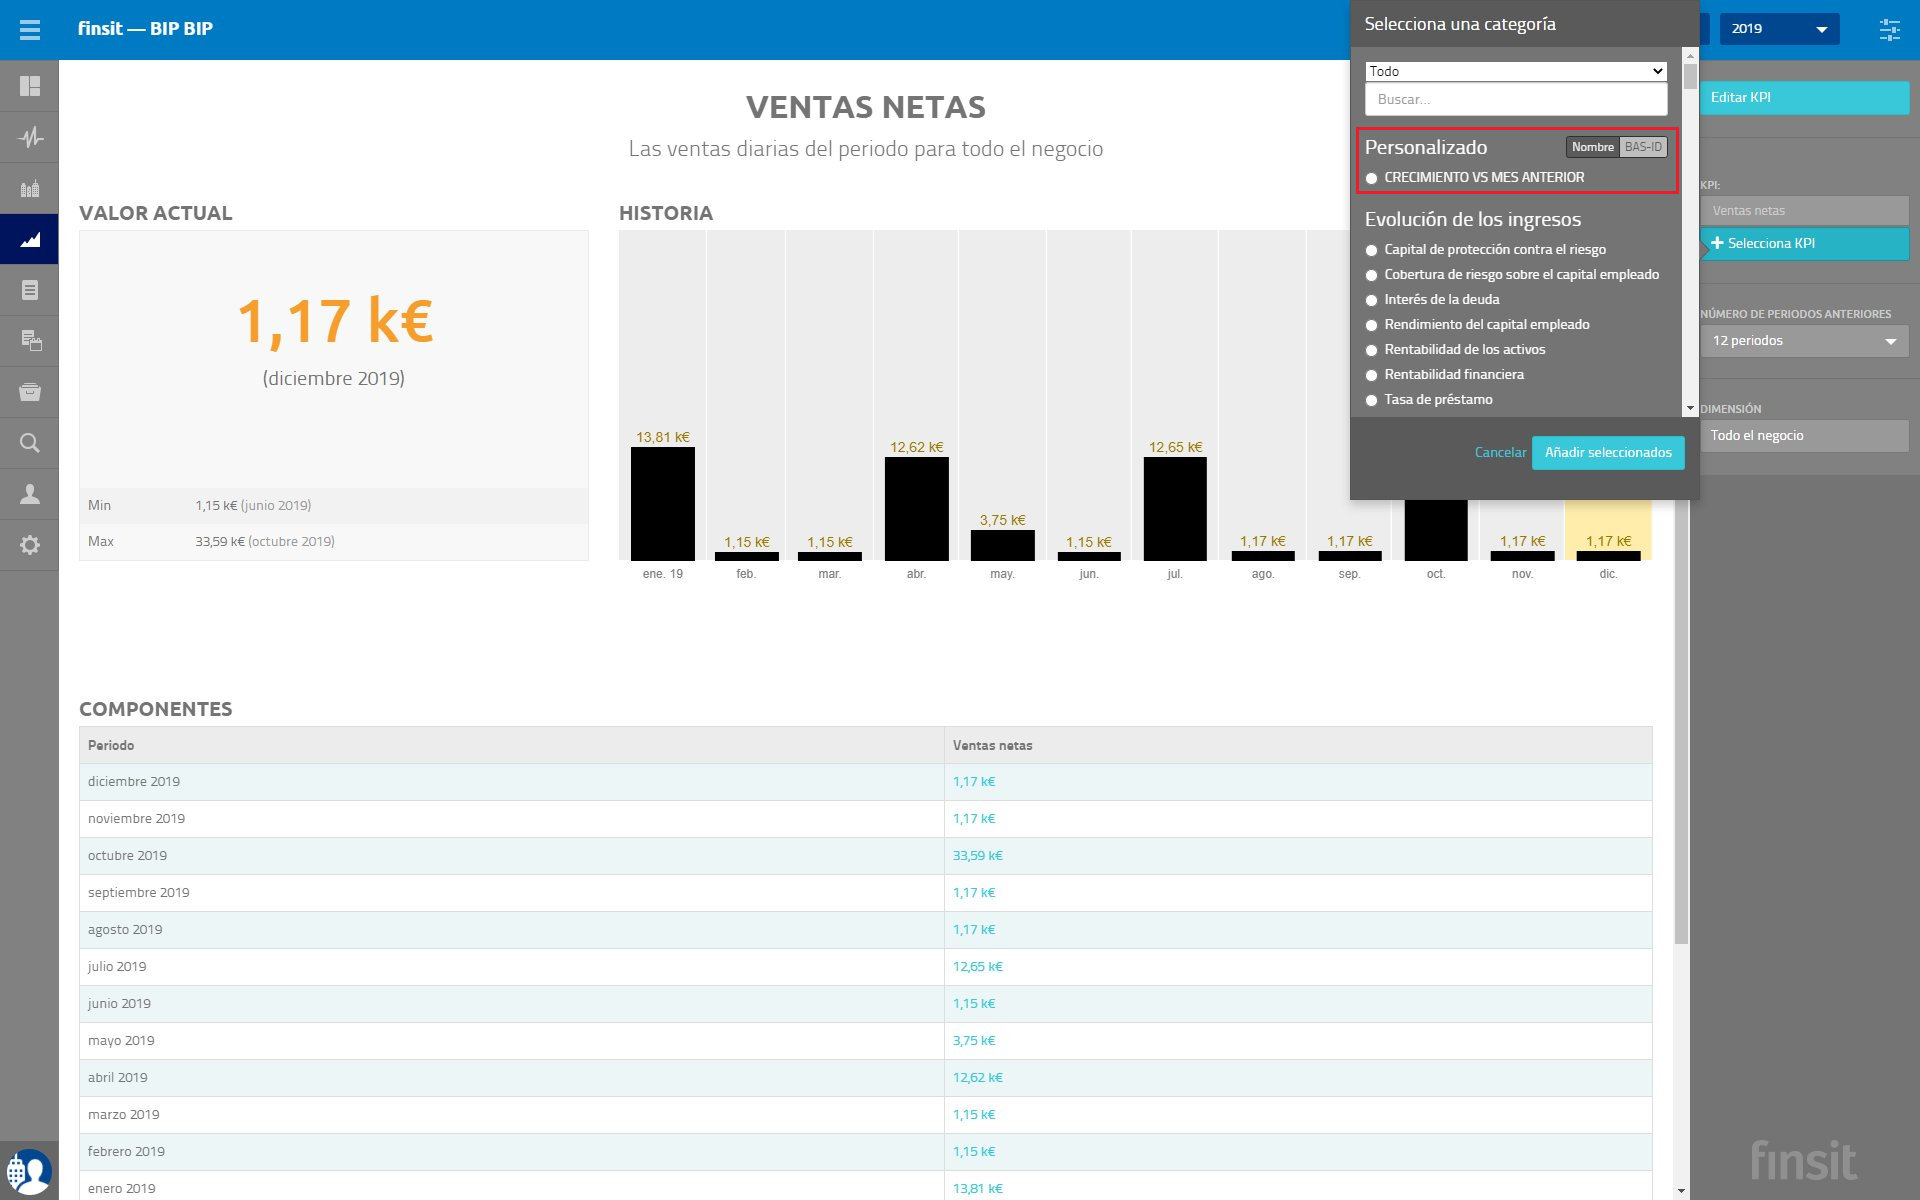This screenshot has width=1920, height=1200.
Task: Open the 2019 year dropdown
Action: (x=1779, y=29)
